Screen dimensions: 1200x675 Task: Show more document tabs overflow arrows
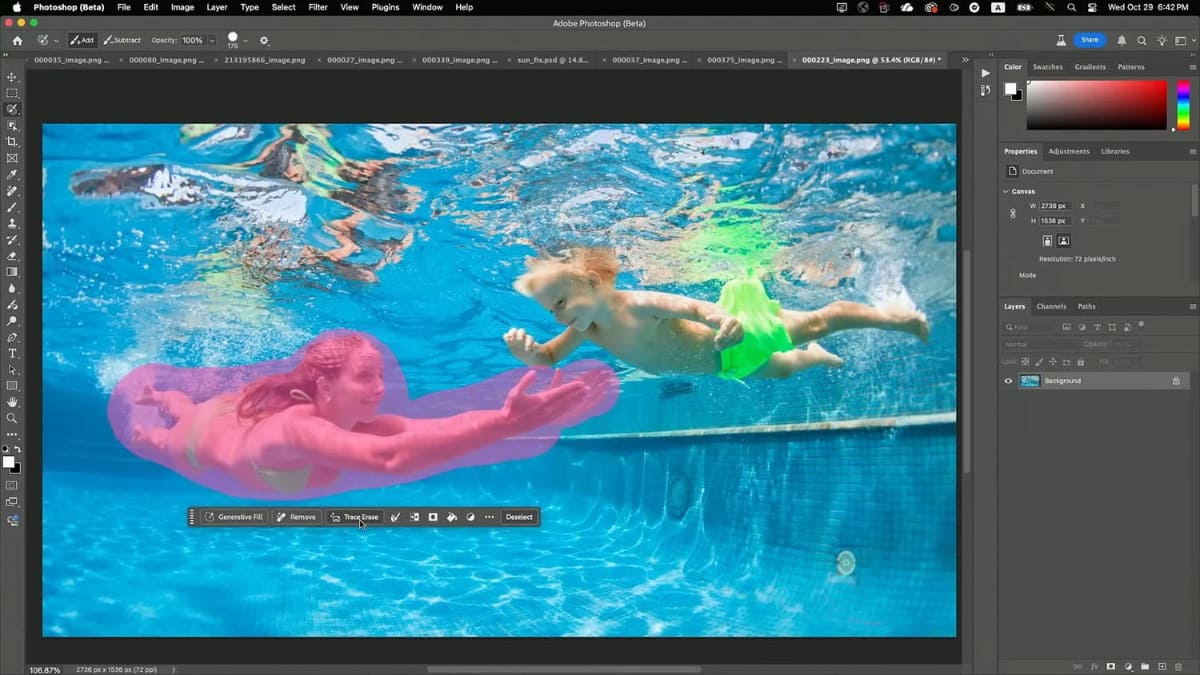pyautogui.click(x=965, y=60)
